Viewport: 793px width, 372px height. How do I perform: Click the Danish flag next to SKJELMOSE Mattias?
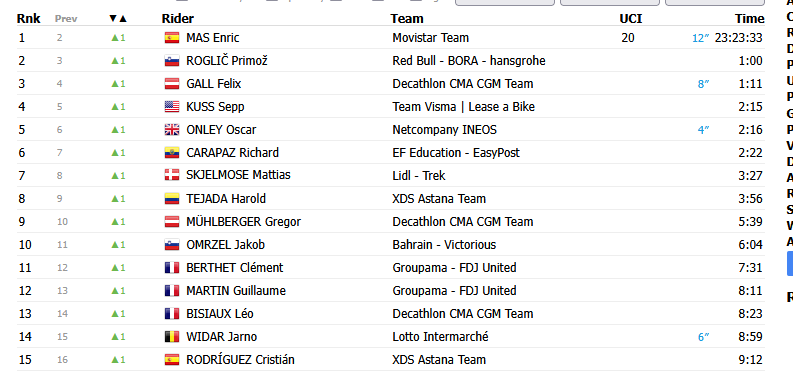(x=172, y=175)
